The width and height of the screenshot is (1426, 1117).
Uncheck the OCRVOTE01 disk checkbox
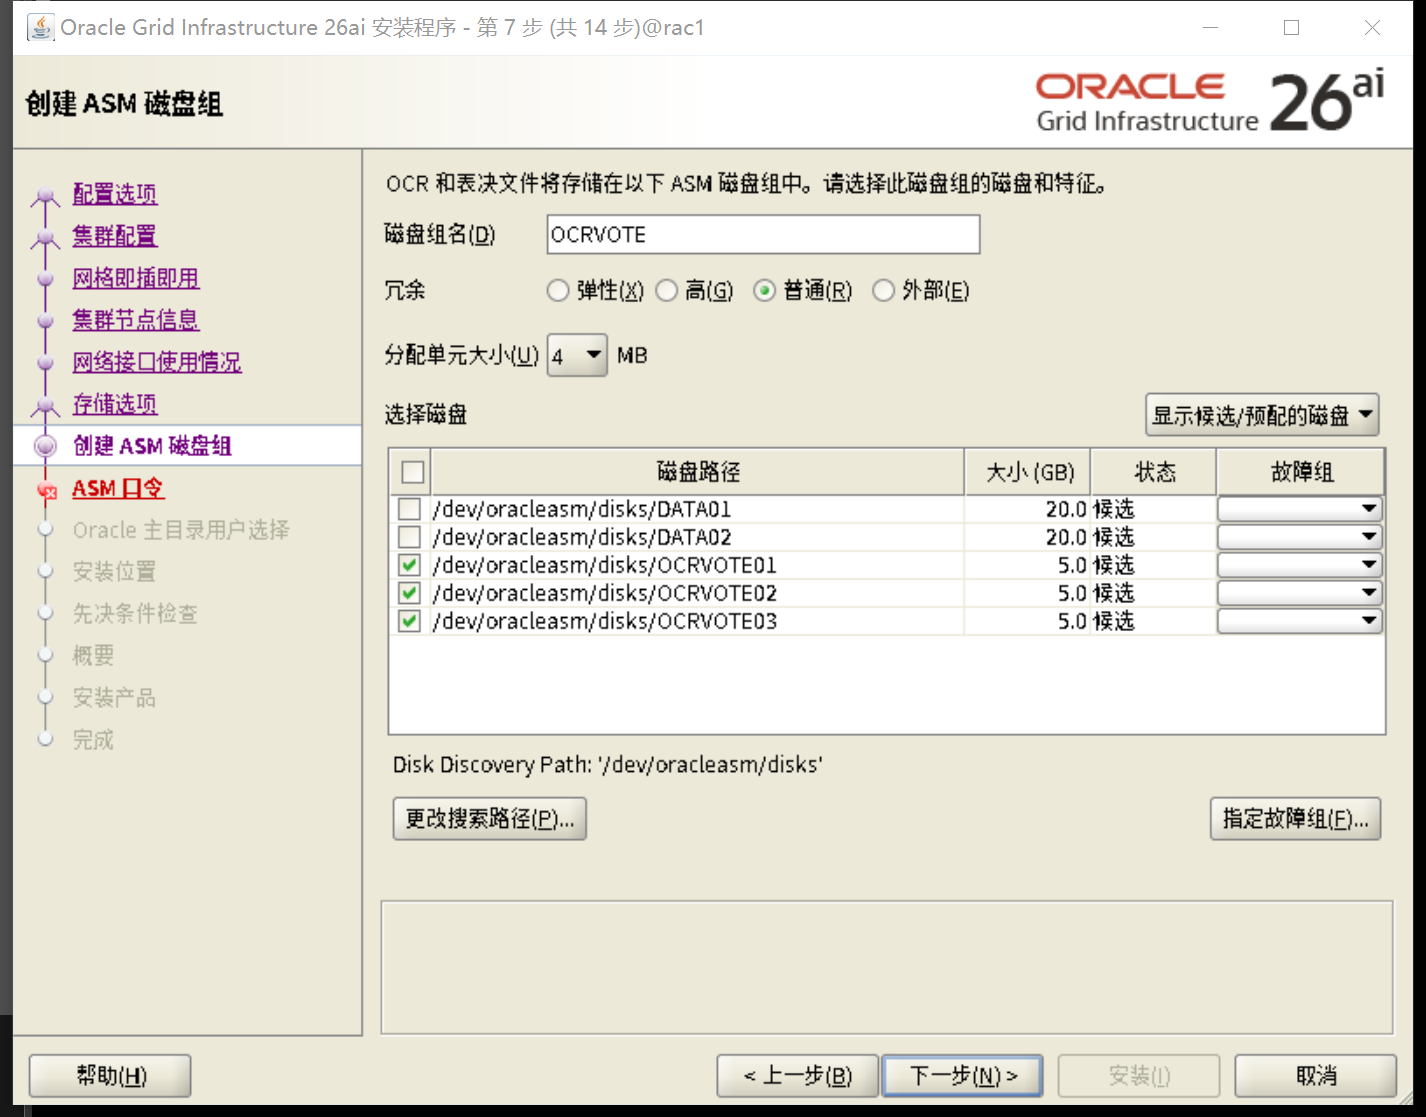click(x=409, y=565)
